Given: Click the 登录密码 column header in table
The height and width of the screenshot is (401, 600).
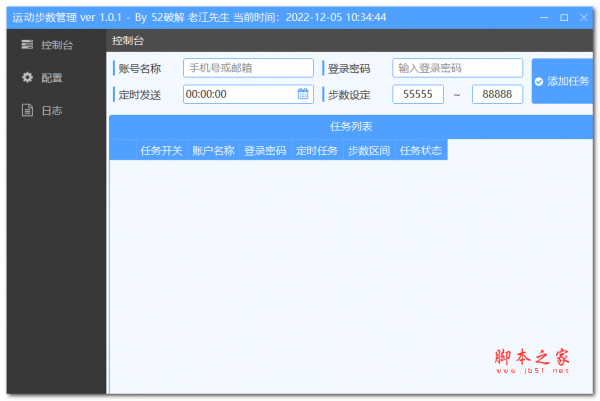Looking at the screenshot, I should [265, 150].
